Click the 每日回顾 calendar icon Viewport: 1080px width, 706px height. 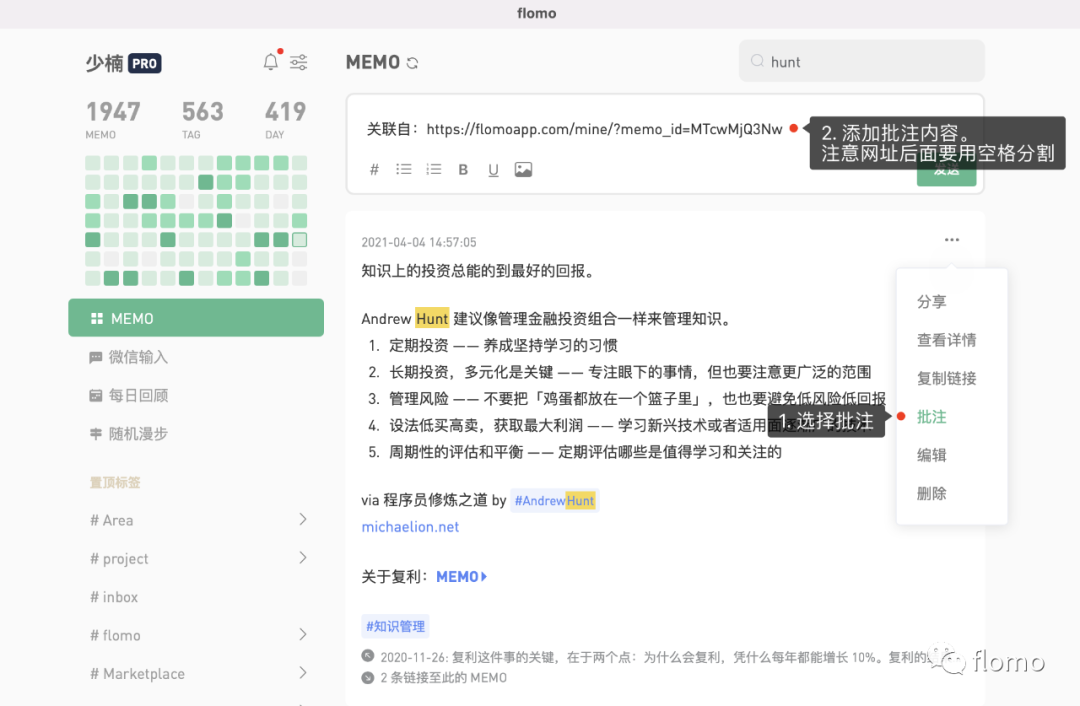(96, 395)
